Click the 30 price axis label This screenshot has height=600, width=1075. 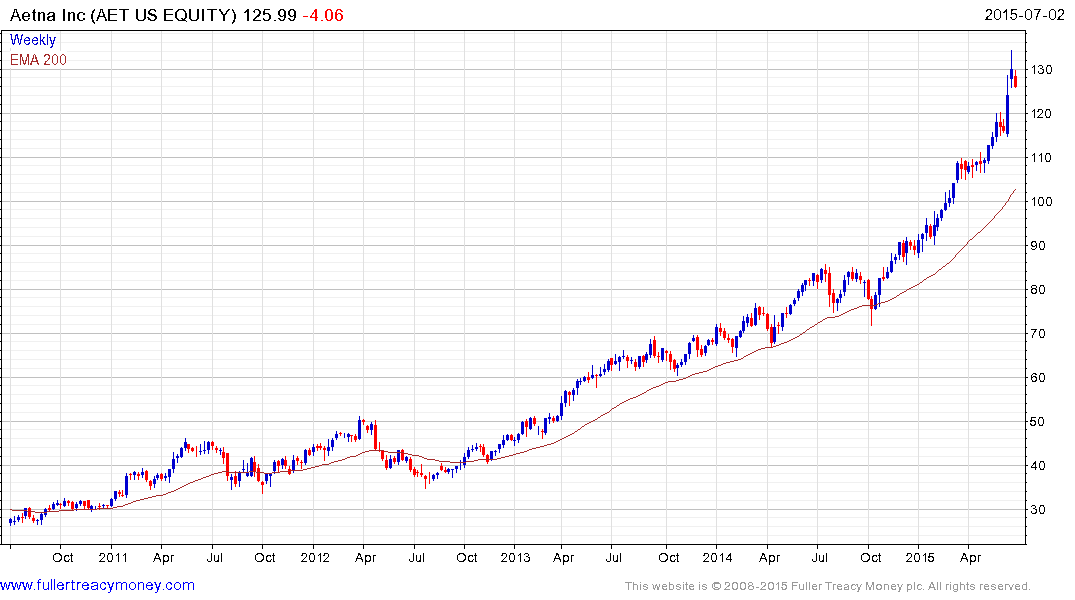1038,509
